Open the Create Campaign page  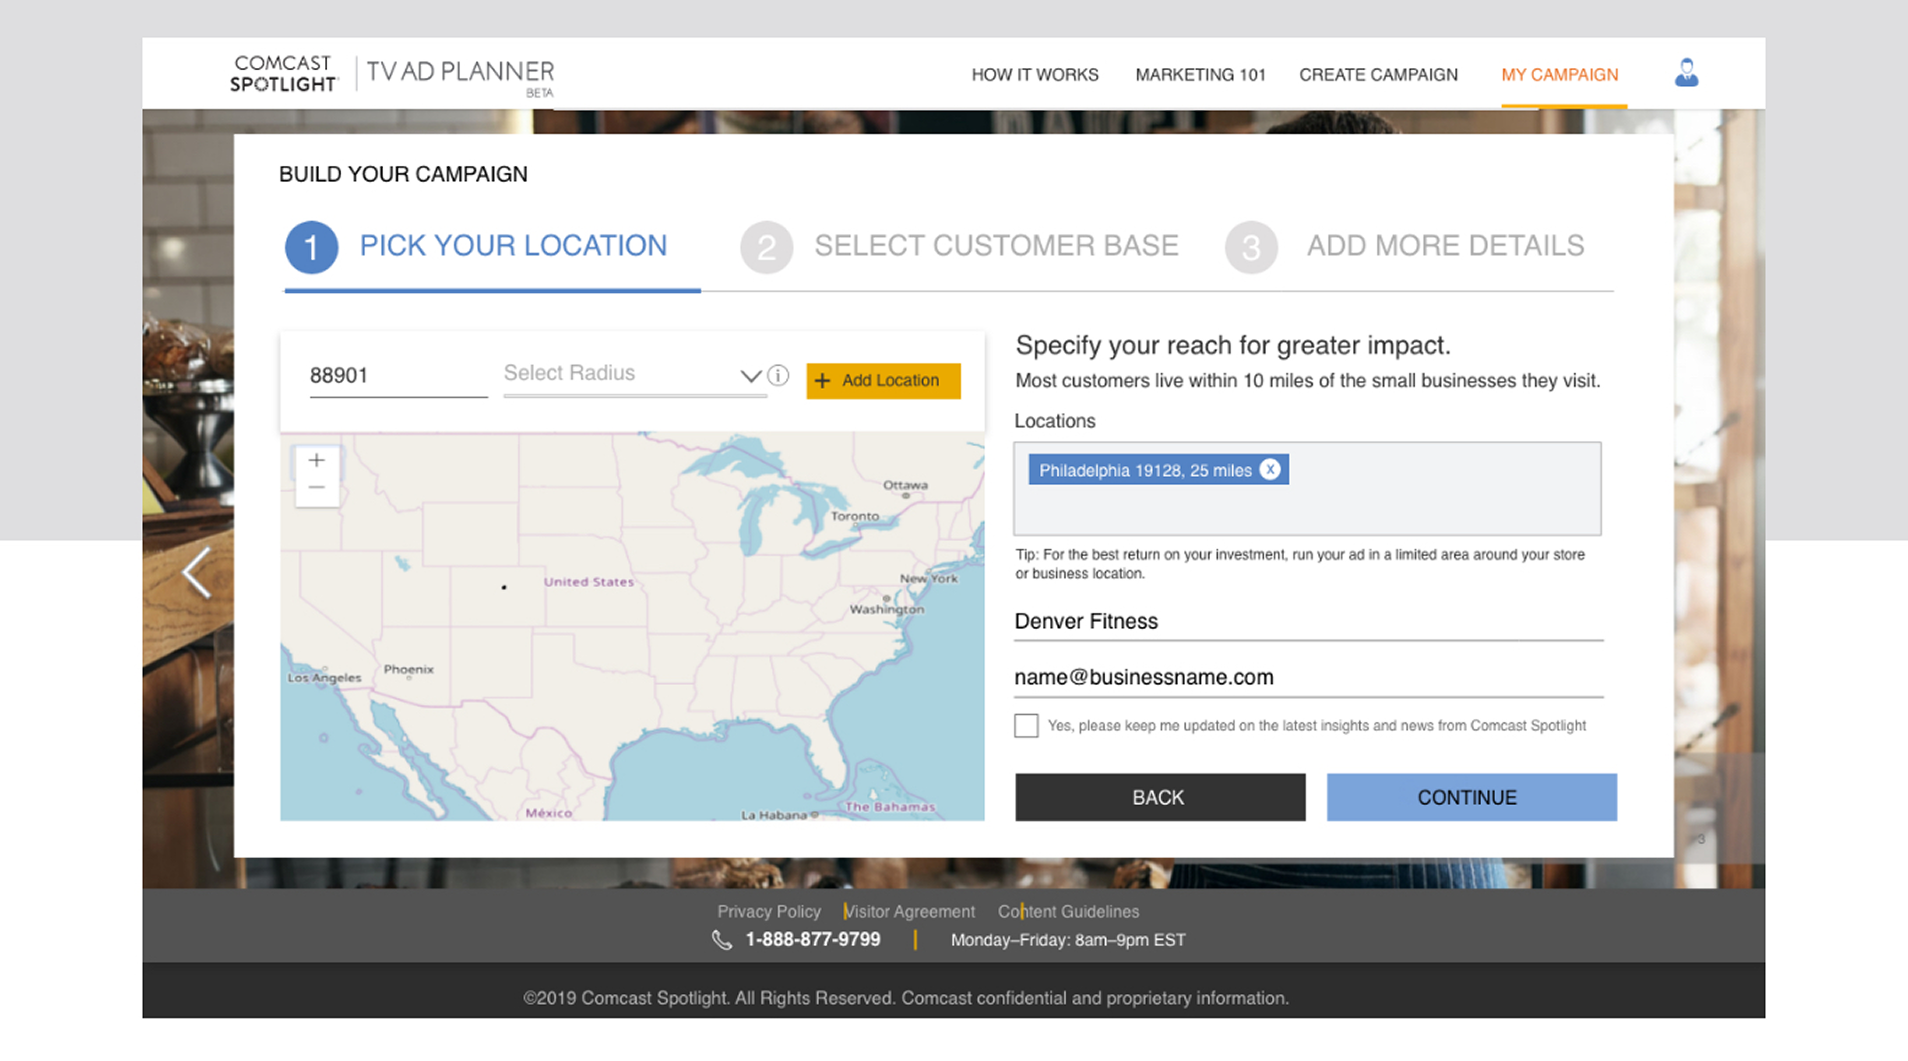pos(1378,74)
